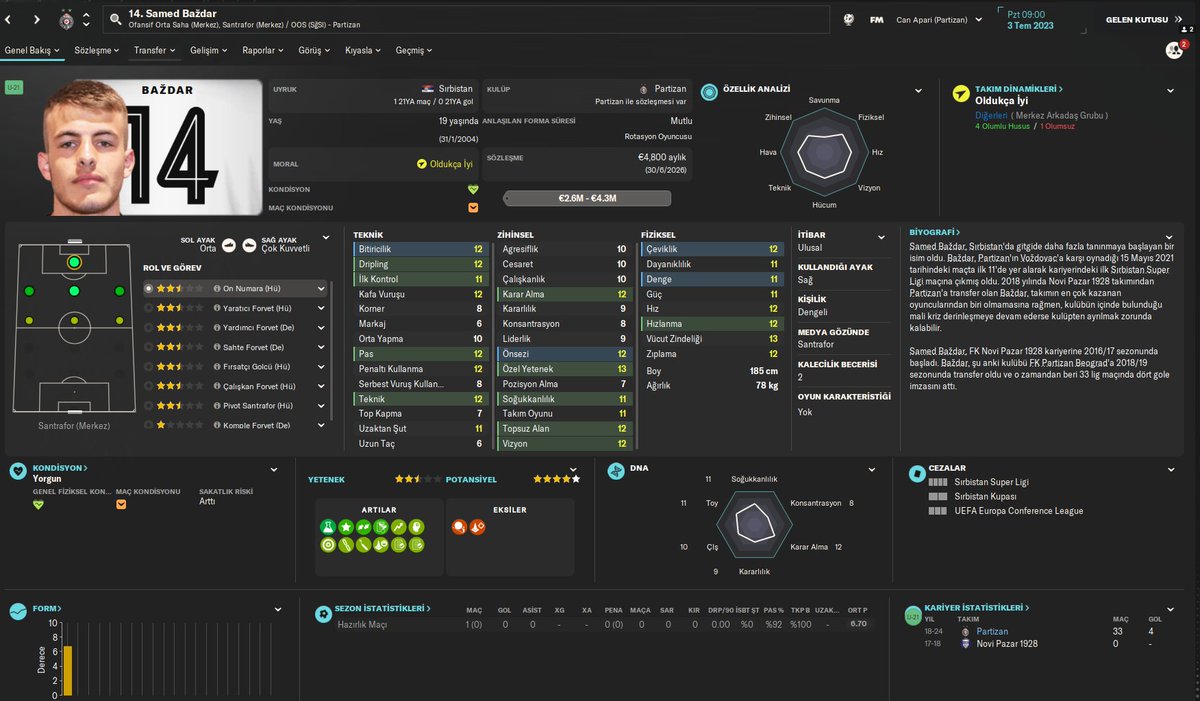Expand the Yaratıcı Forvet duty dropdown
This screenshot has width=1200, height=701.
(321, 308)
